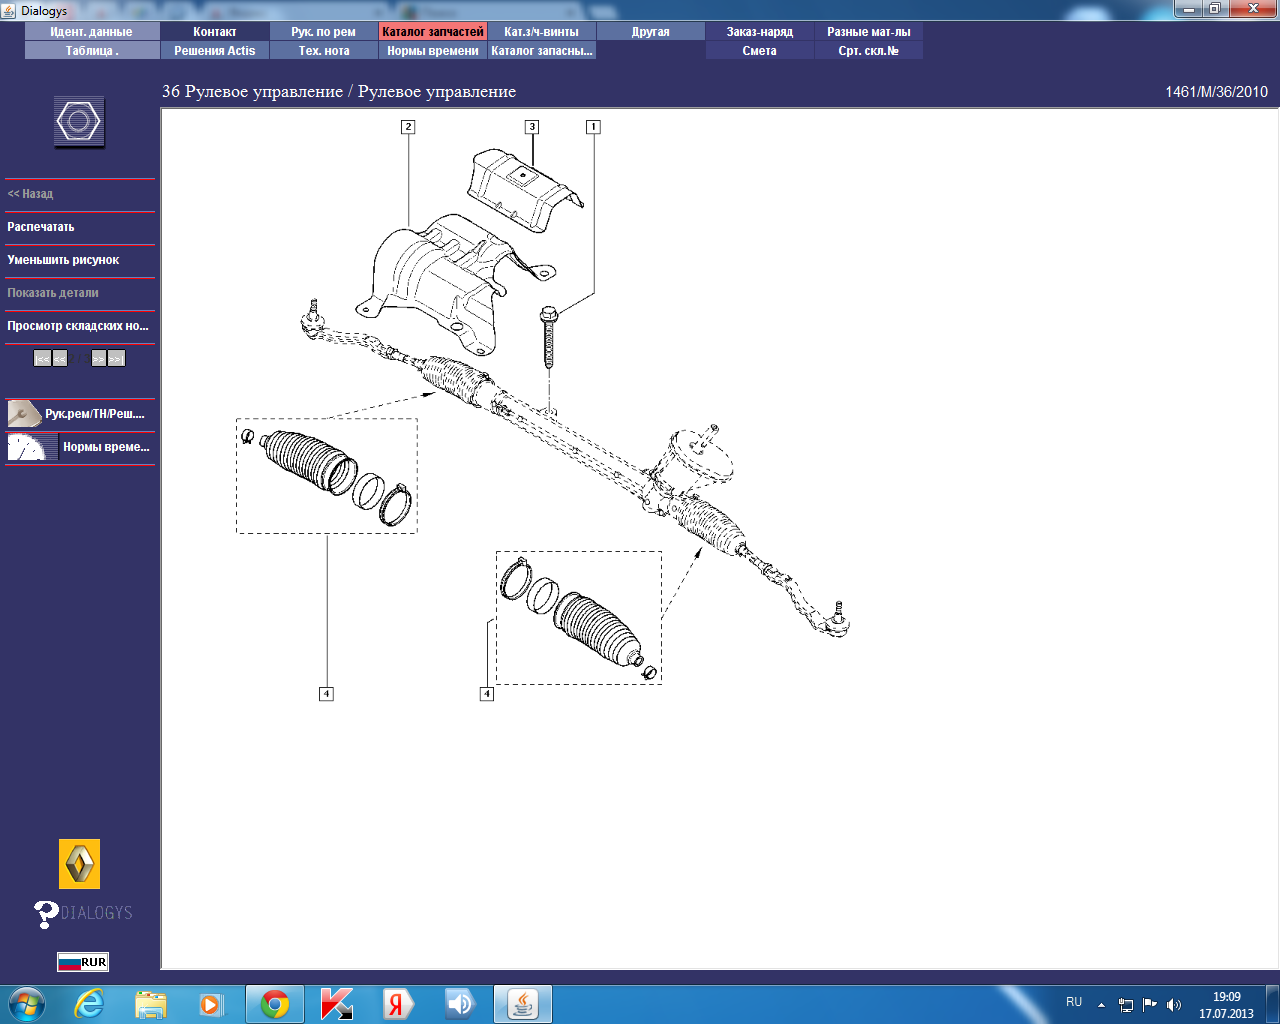Click the Java Dialogys taskbar icon
Screen dimensions: 1280x1024
523,1004
